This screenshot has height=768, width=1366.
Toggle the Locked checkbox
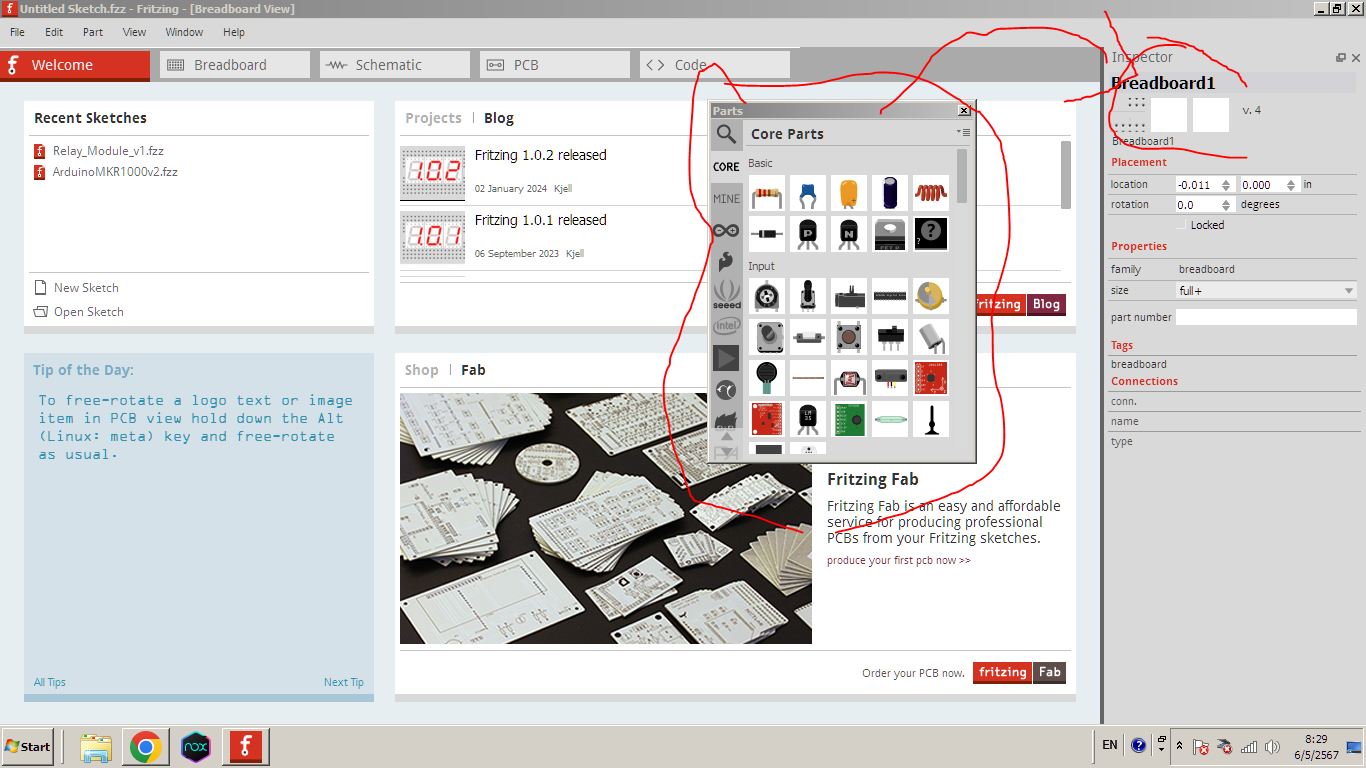[1181, 225]
